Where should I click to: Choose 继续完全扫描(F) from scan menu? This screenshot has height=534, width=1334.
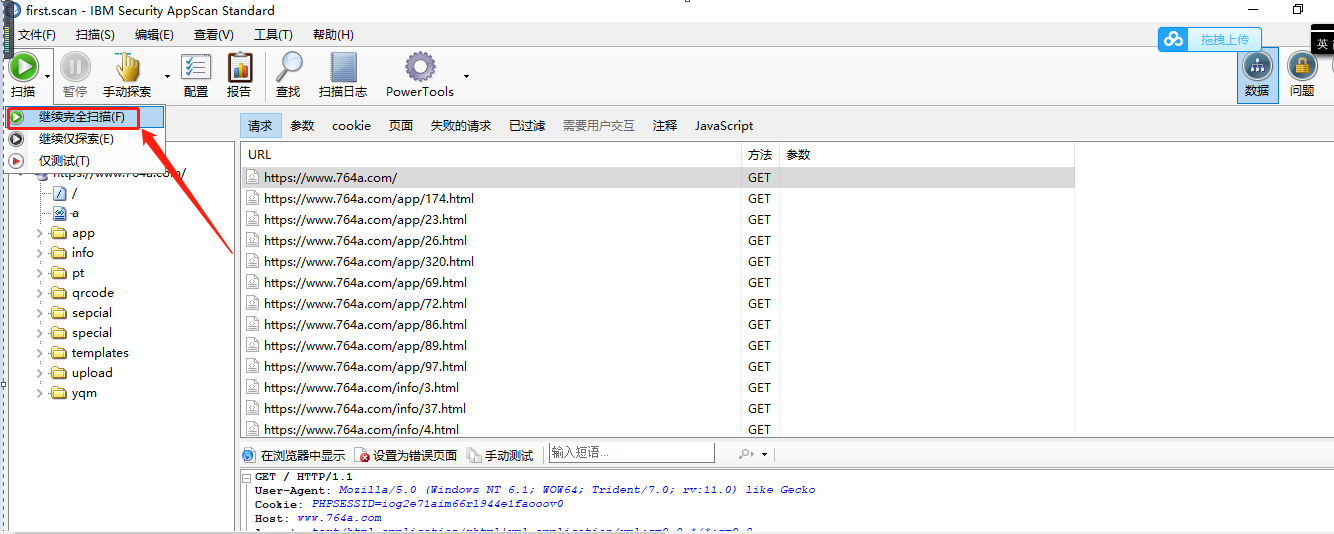pyautogui.click(x=84, y=117)
